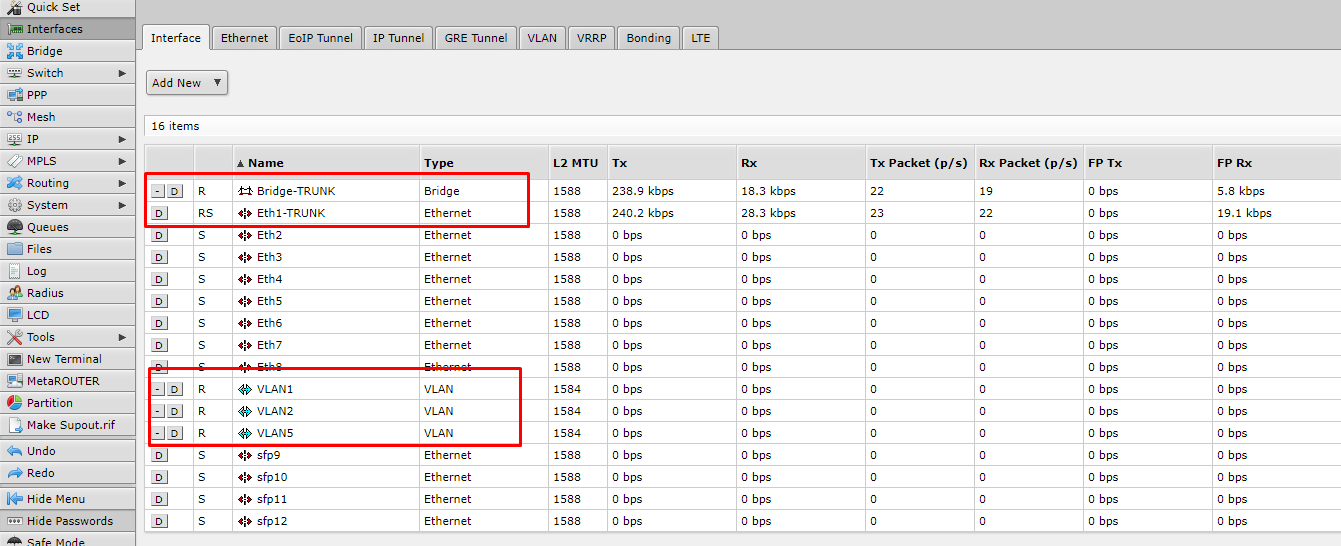Image resolution: width=1341 pixels, height=546 pixels.
Task: Open the Files folder icon
Action: click(15, 249)
